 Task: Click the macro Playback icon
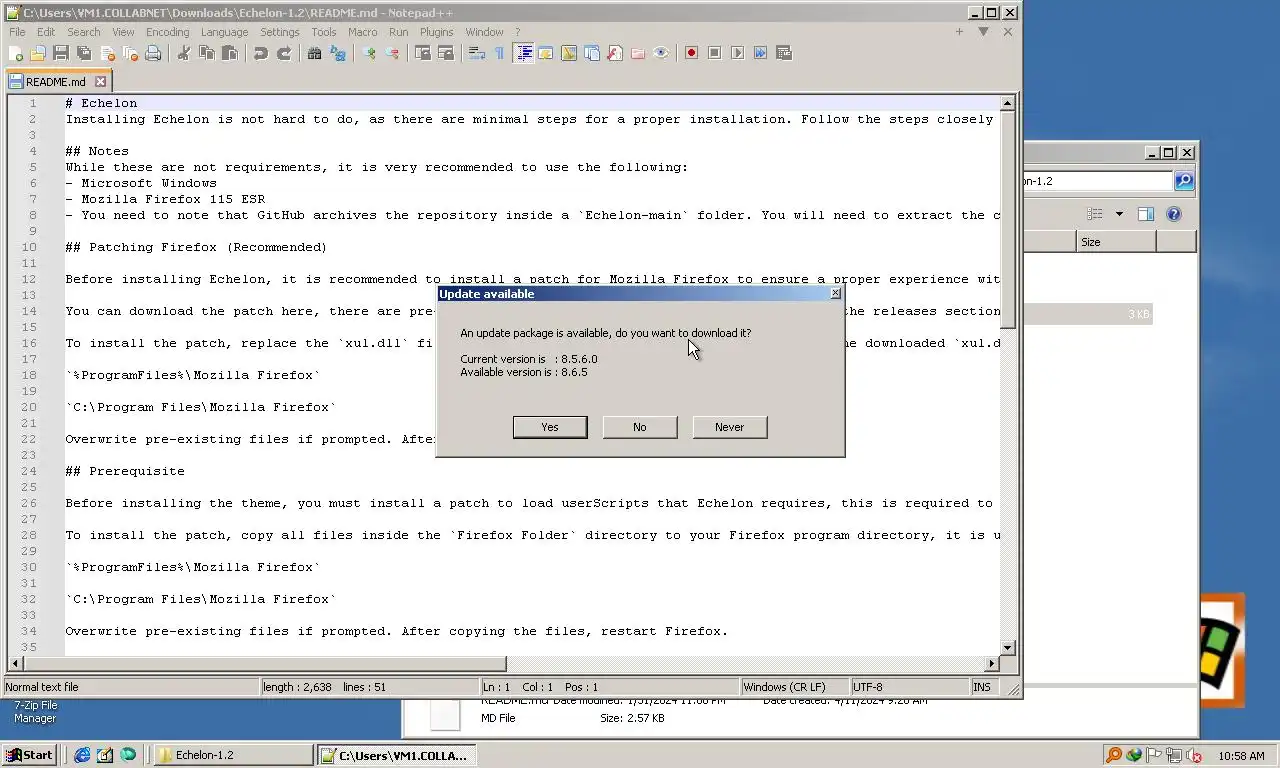click(737, 53)
